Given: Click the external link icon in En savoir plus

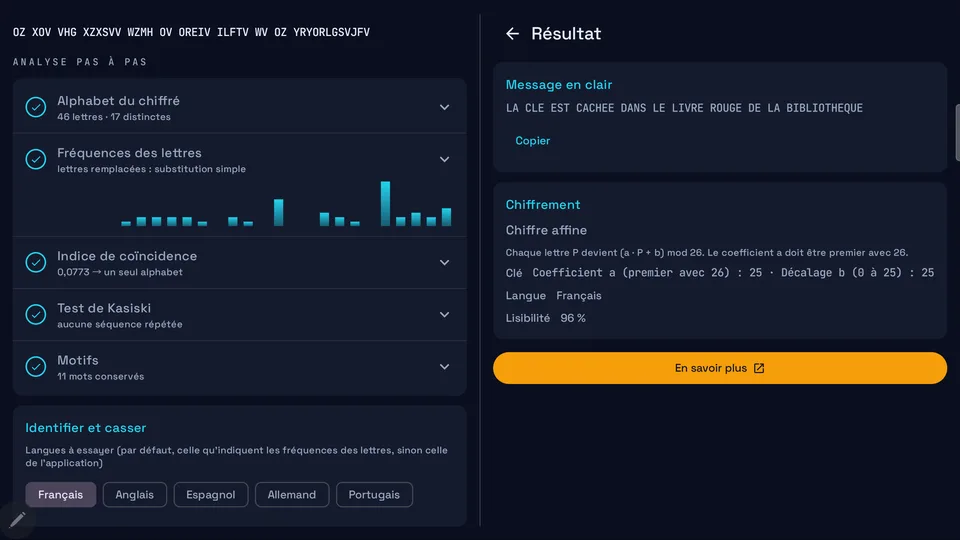Looking at the screenshot, I should click(759, 368).
